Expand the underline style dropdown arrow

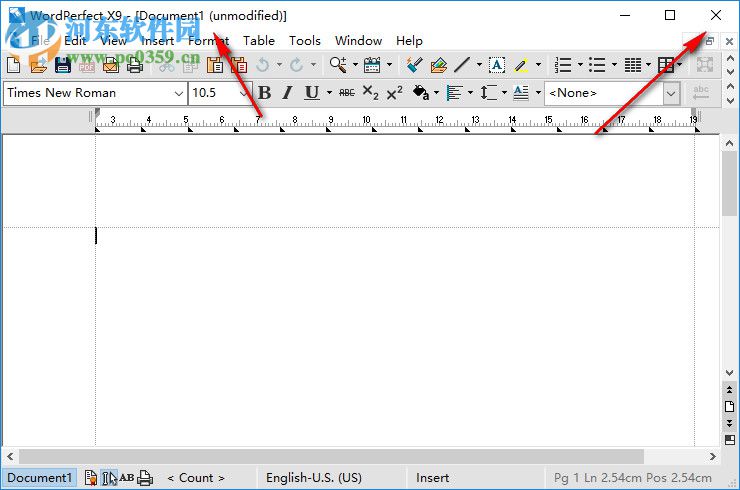tap(329, 93)
